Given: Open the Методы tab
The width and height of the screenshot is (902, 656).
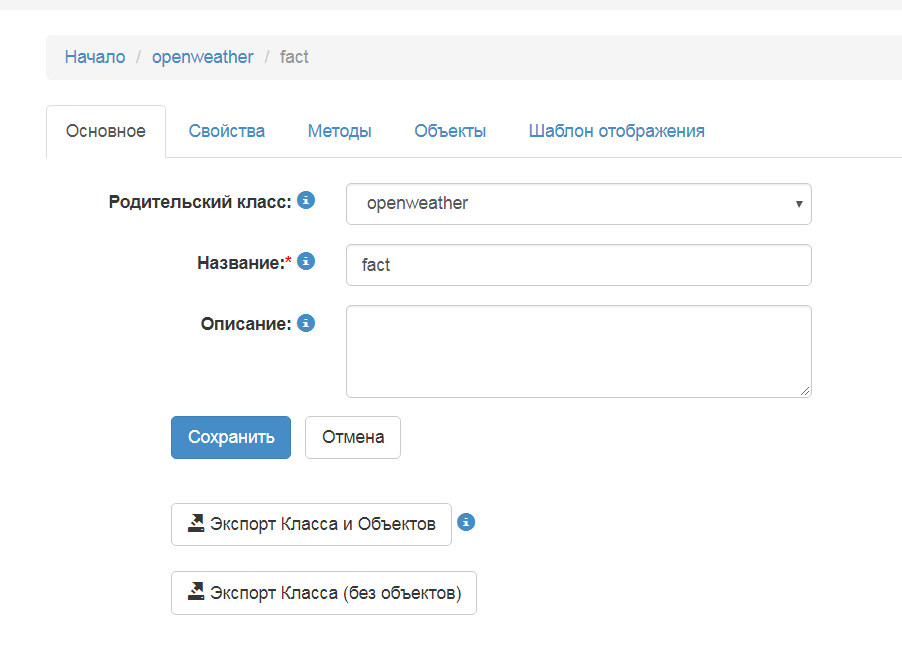Looking at the screenshot, I should 339,130.
